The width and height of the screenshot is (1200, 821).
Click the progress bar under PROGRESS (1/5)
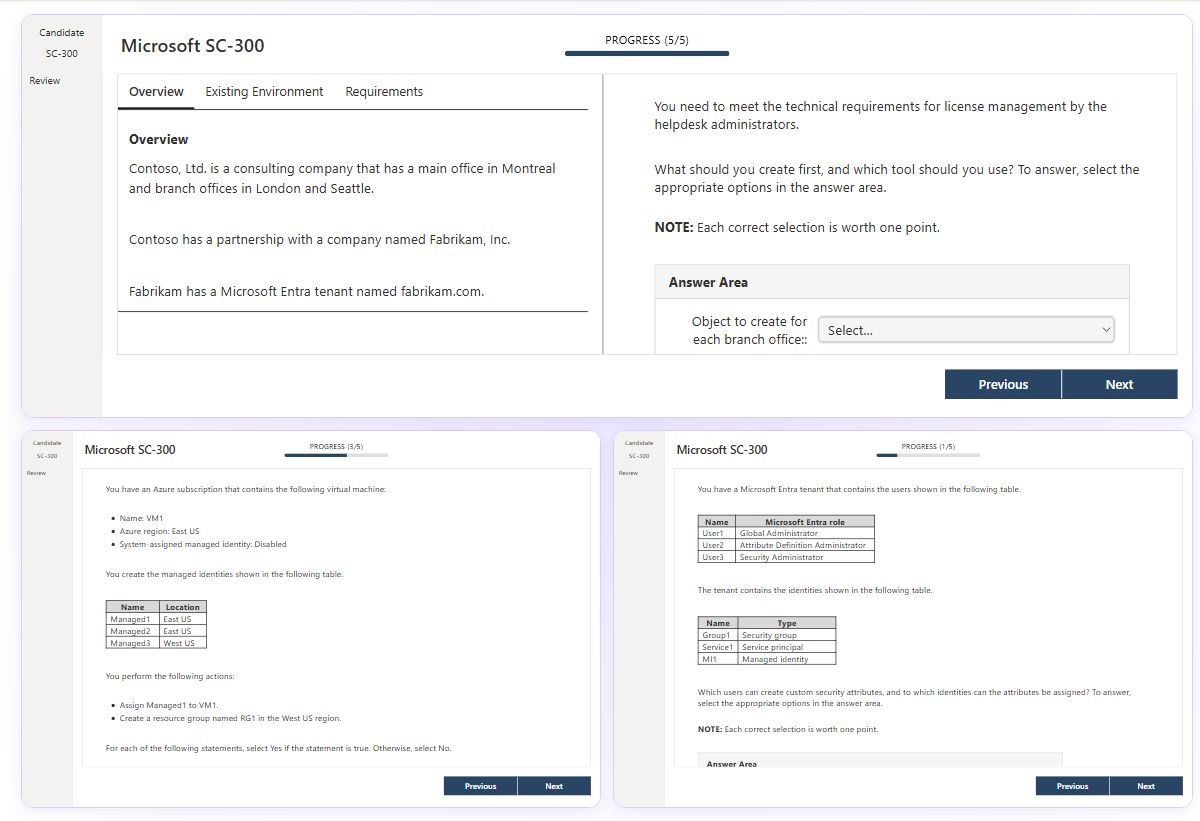pos(928,455)
